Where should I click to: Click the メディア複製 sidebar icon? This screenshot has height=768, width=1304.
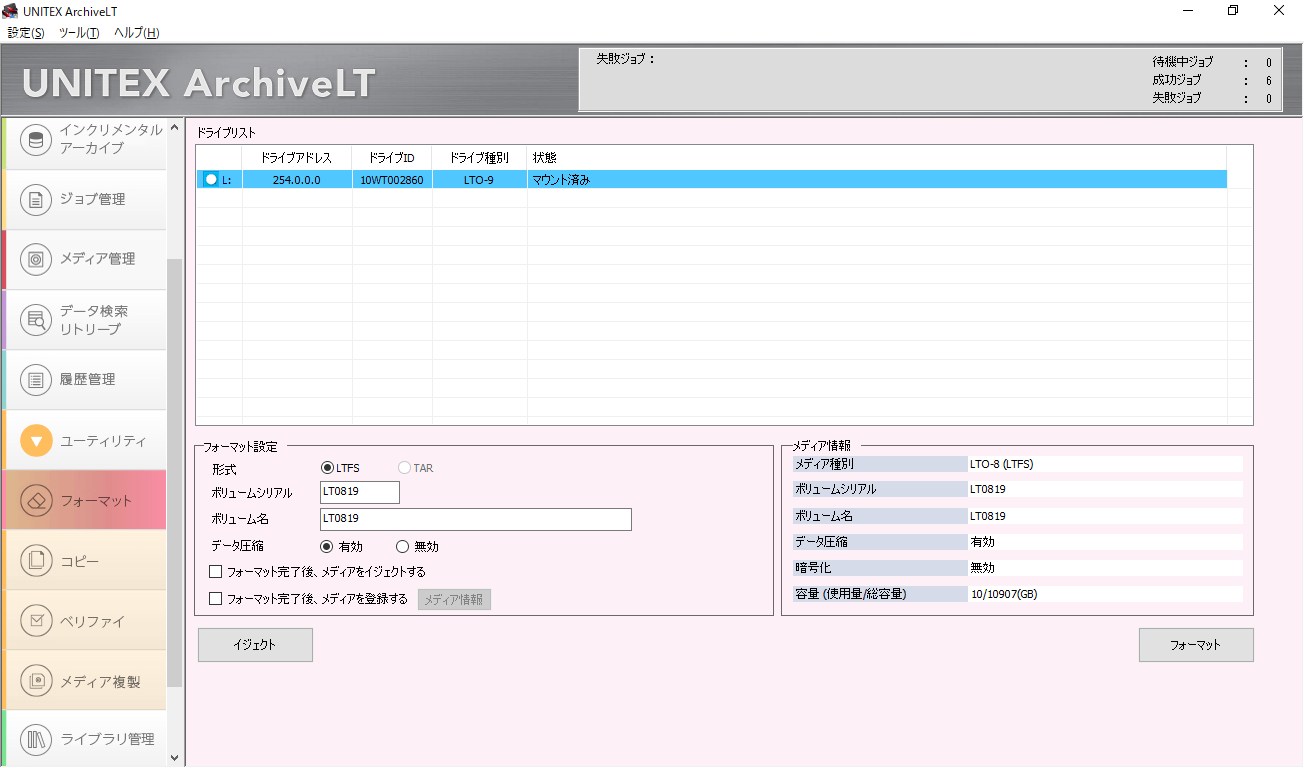[36, 681]
